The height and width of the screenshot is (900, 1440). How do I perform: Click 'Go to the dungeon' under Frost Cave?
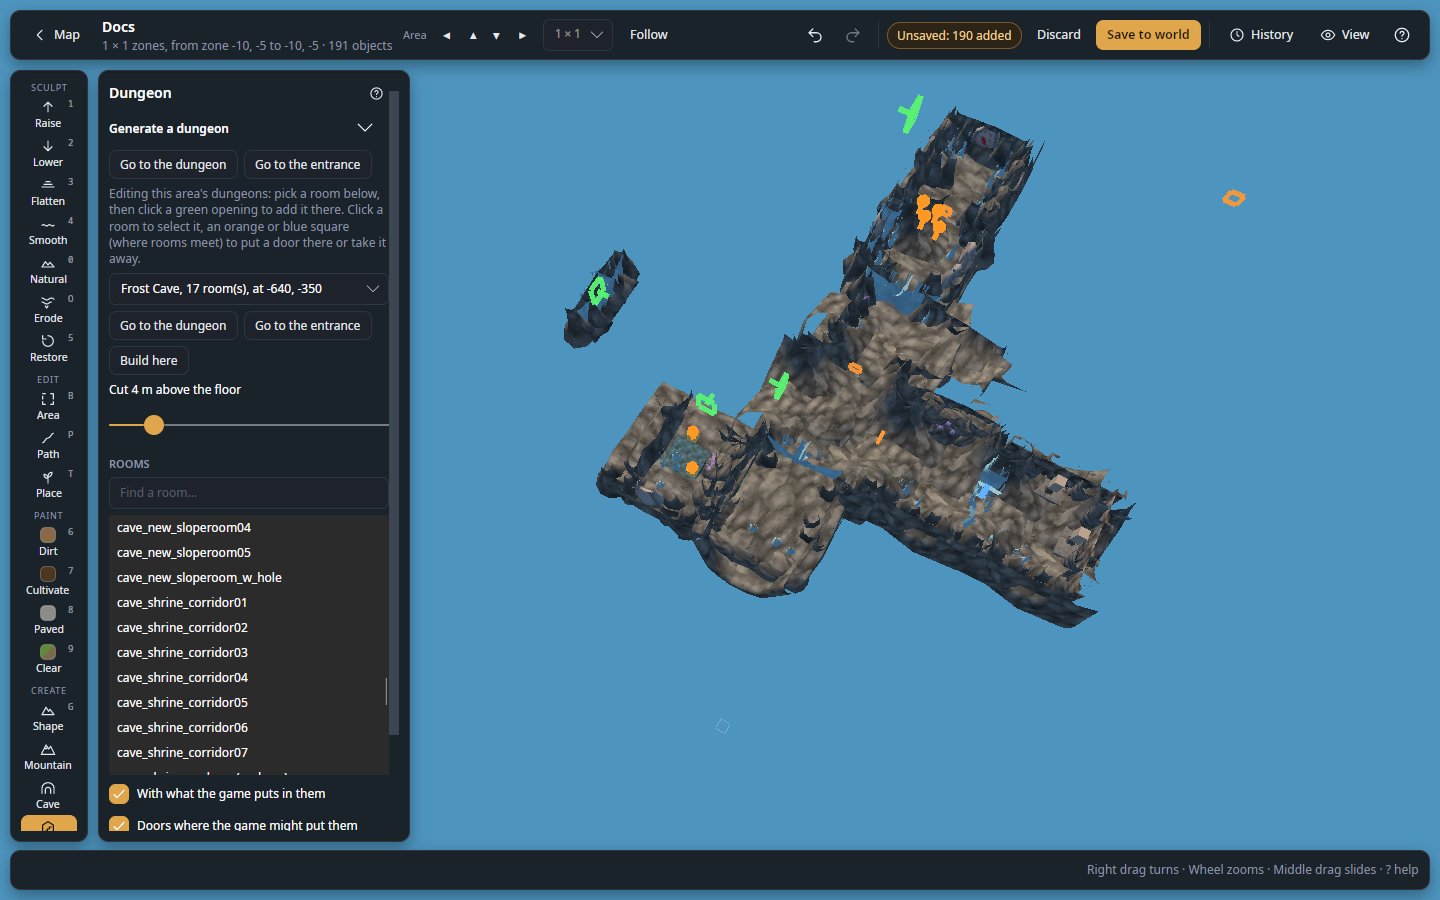pos(173,326)
